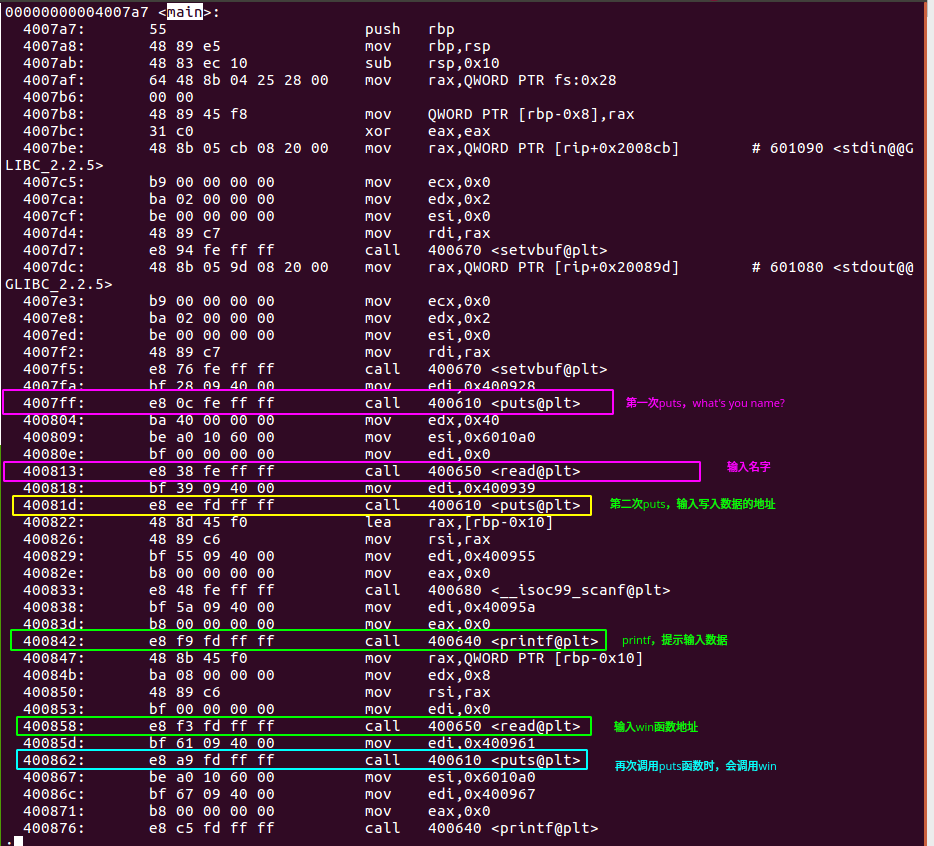Click the green annotation printf，提示输入数据
The height and width of the screenshot is (846, 934).
[674, 640]
